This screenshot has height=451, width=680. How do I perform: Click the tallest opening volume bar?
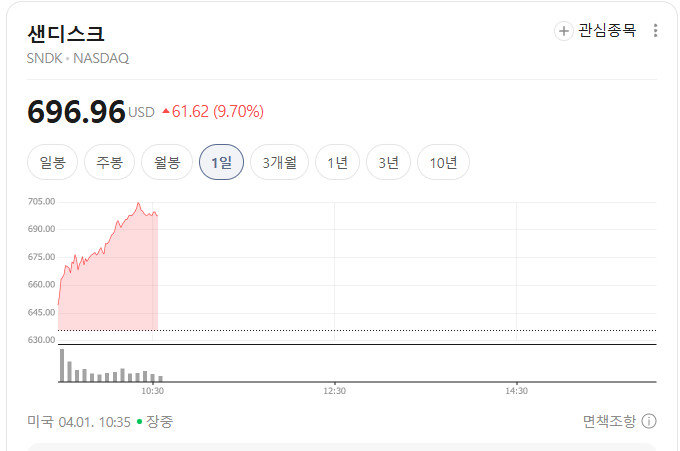[x=62, y=365]
